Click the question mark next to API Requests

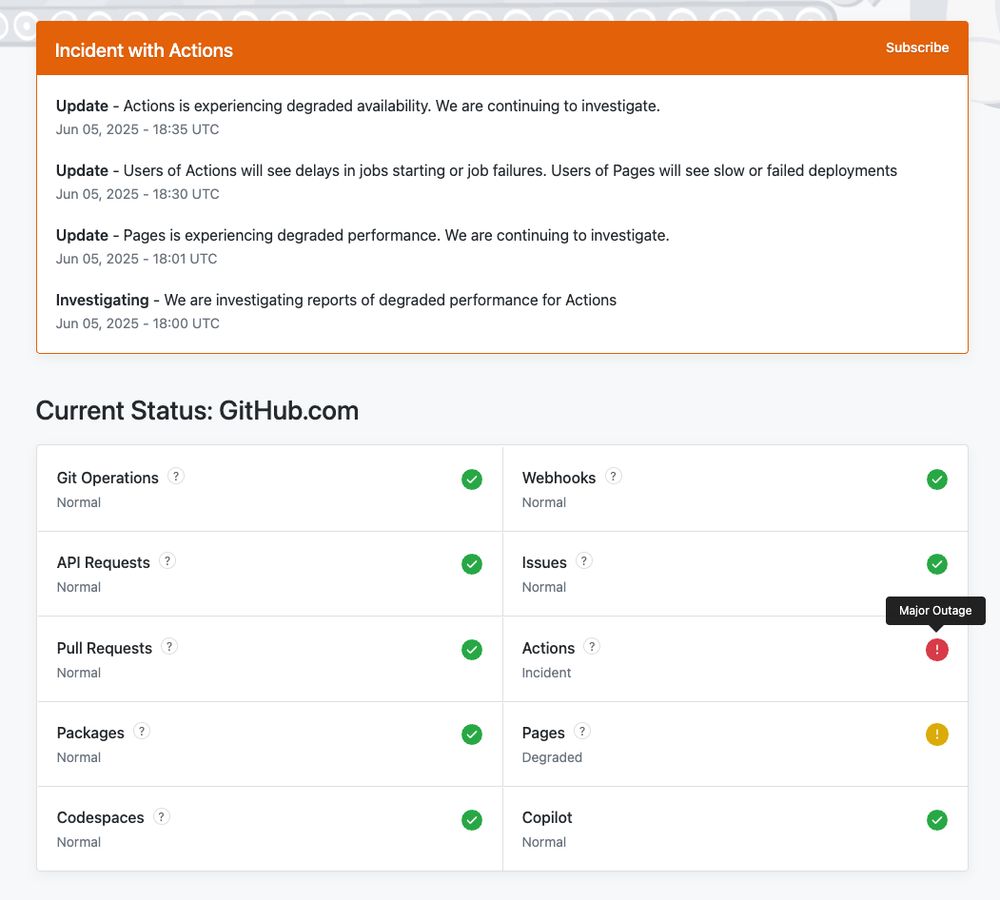(167, 561)
